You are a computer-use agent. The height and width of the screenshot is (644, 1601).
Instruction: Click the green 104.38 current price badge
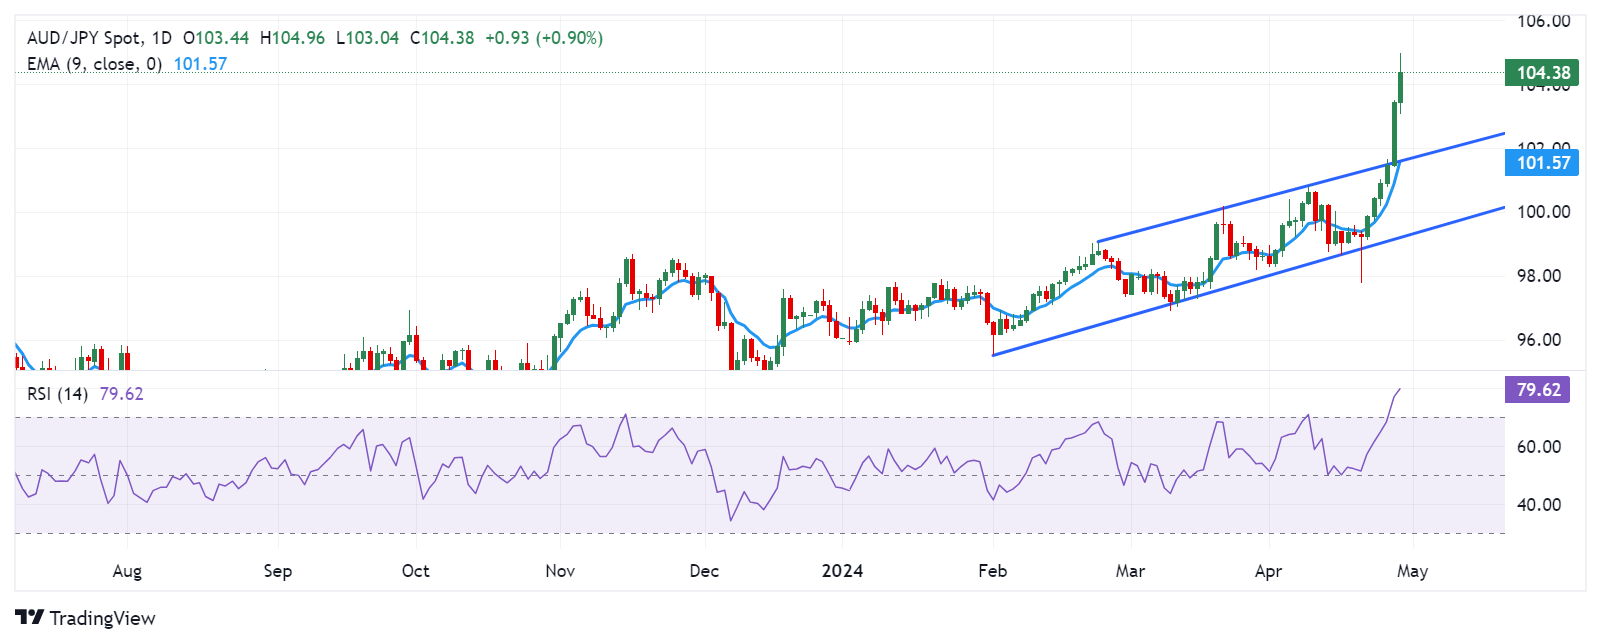click(1542, 72)
